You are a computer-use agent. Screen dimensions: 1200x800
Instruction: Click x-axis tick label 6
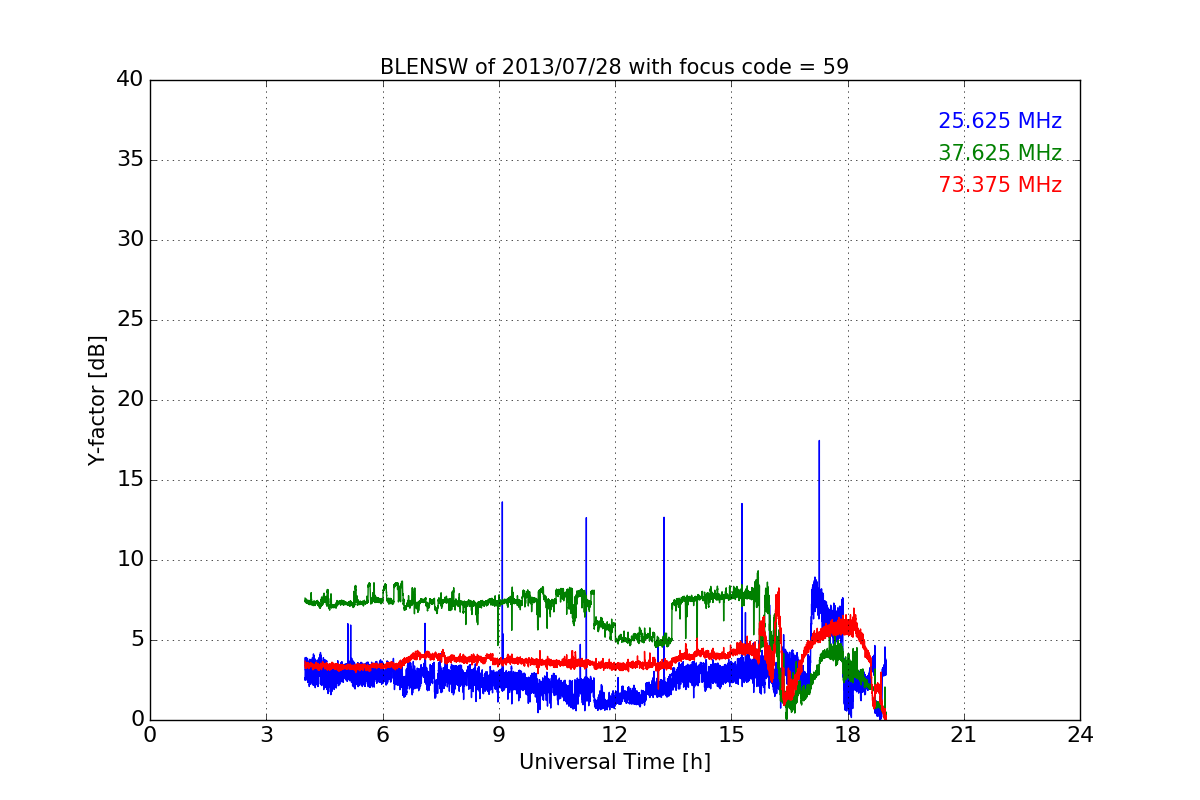pos(382,735)
